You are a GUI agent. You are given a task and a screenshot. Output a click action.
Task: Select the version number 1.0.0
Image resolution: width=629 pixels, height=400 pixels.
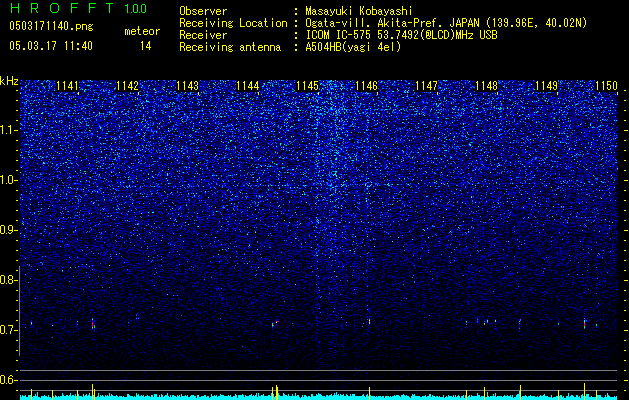[136, 9]
